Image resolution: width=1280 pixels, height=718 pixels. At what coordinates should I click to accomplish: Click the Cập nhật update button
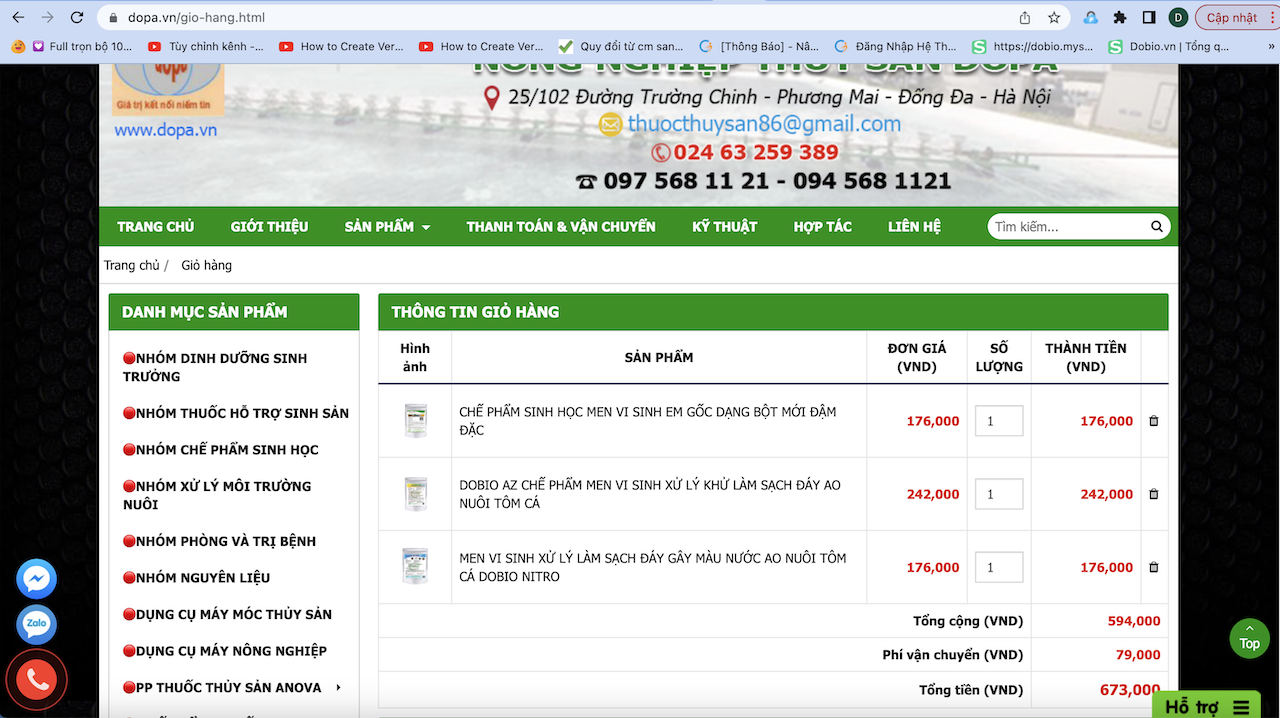coord(1231,17)
